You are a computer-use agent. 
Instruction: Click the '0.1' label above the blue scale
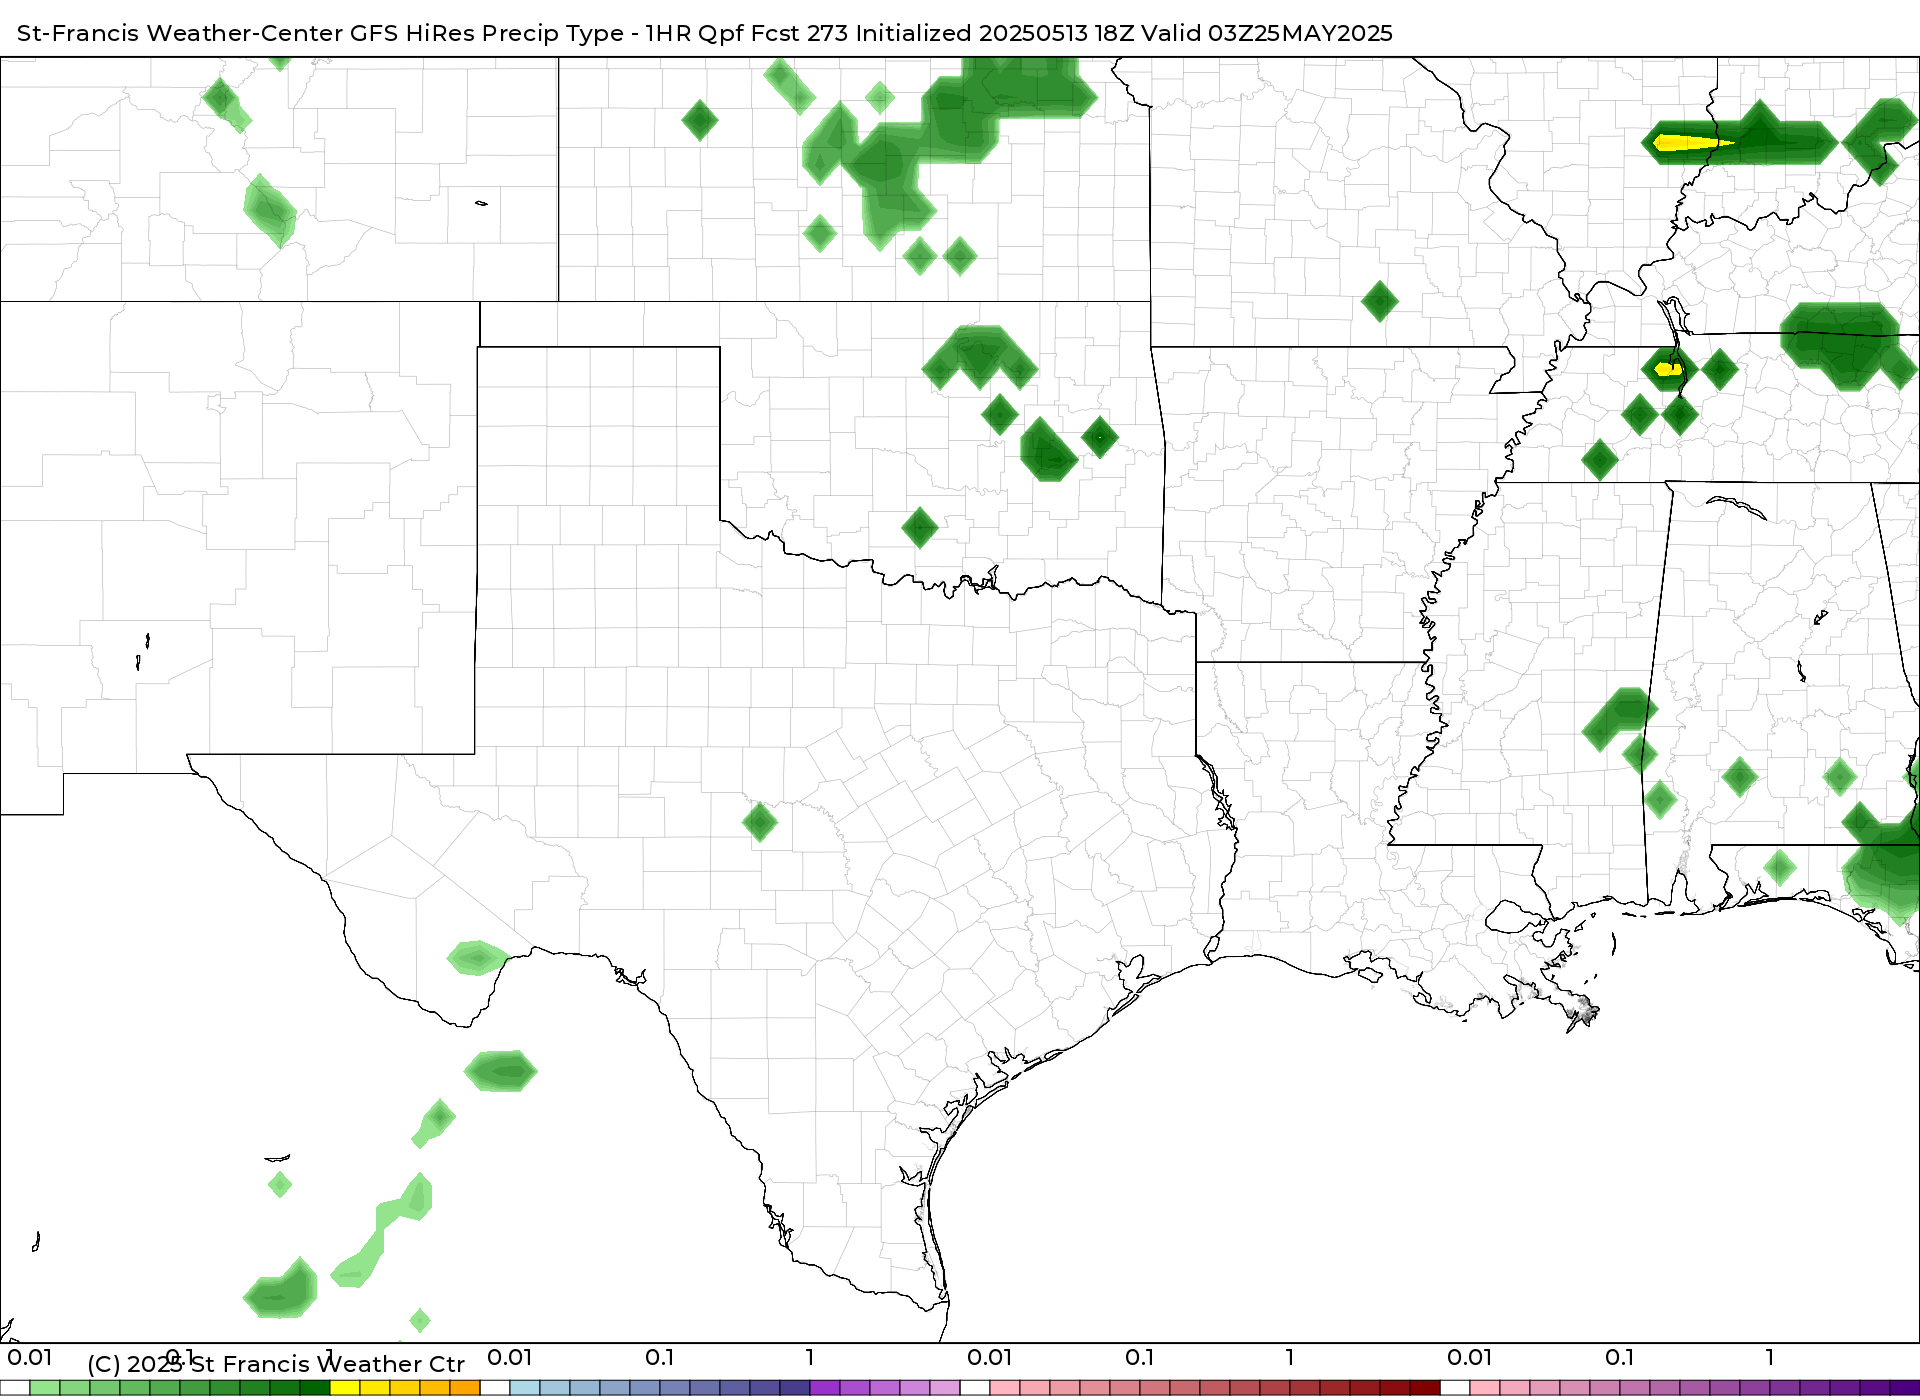[660, 1358]
